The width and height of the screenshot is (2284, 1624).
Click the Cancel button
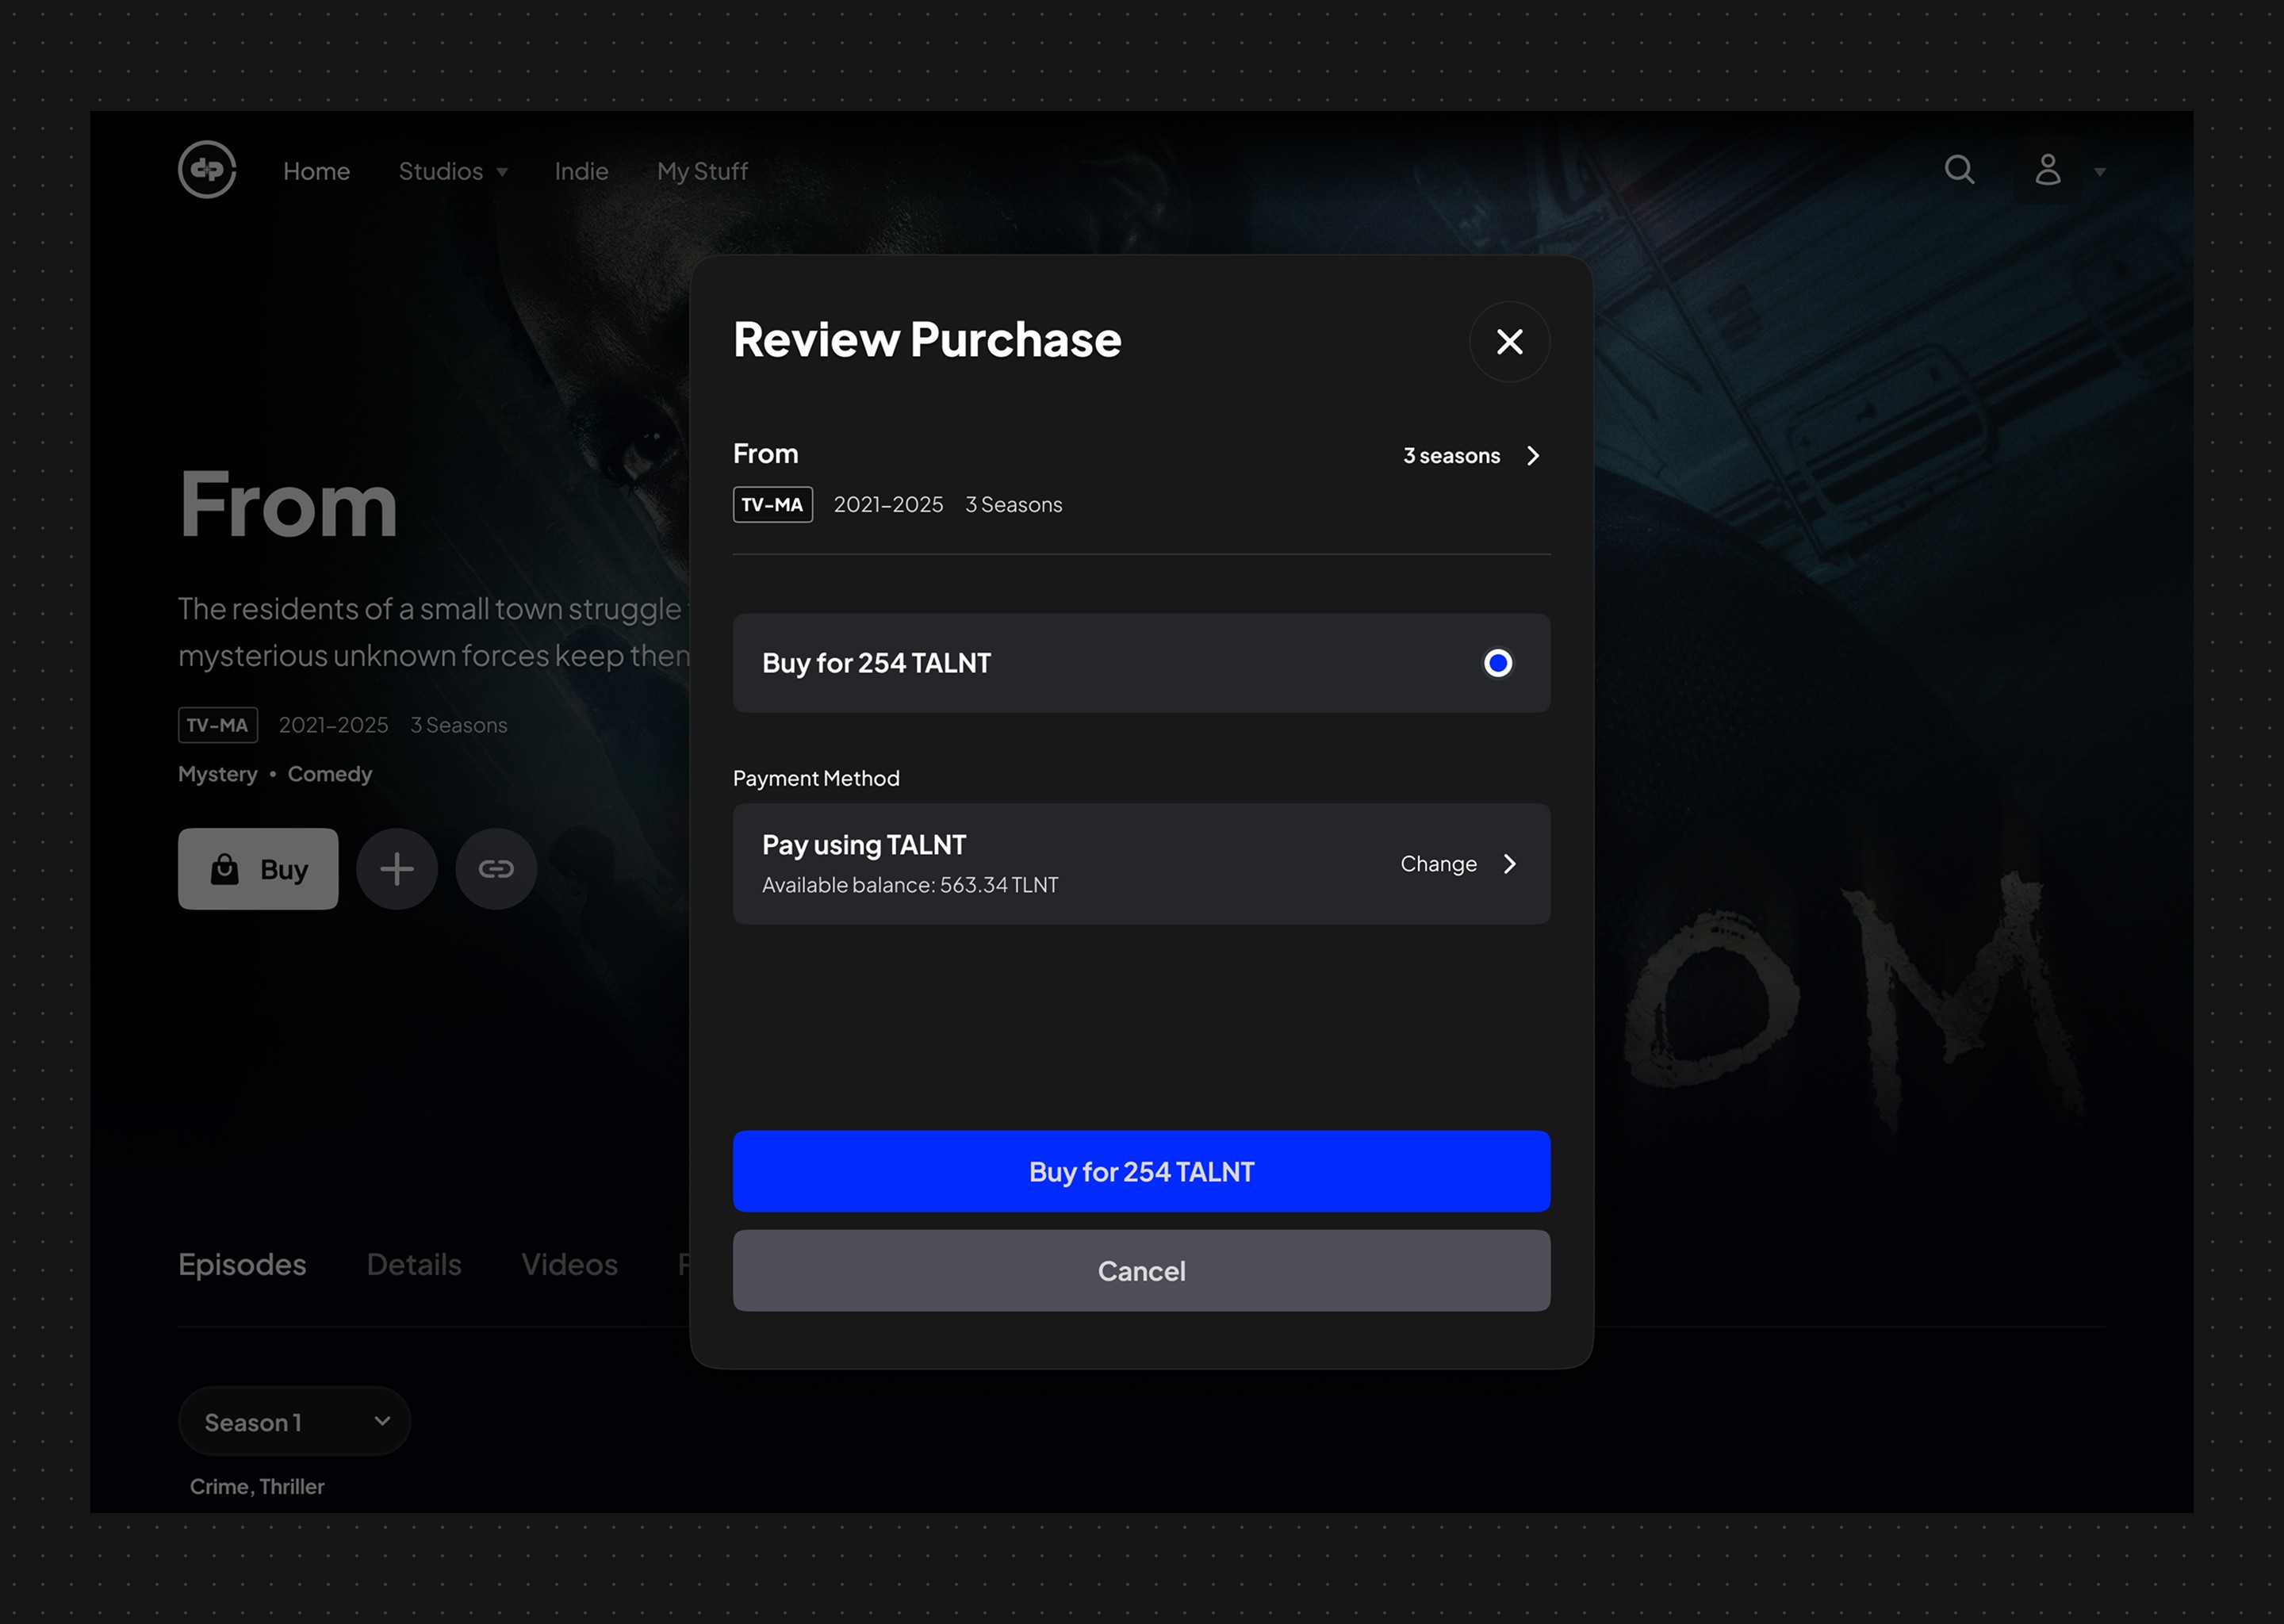coord(1141,1271)
